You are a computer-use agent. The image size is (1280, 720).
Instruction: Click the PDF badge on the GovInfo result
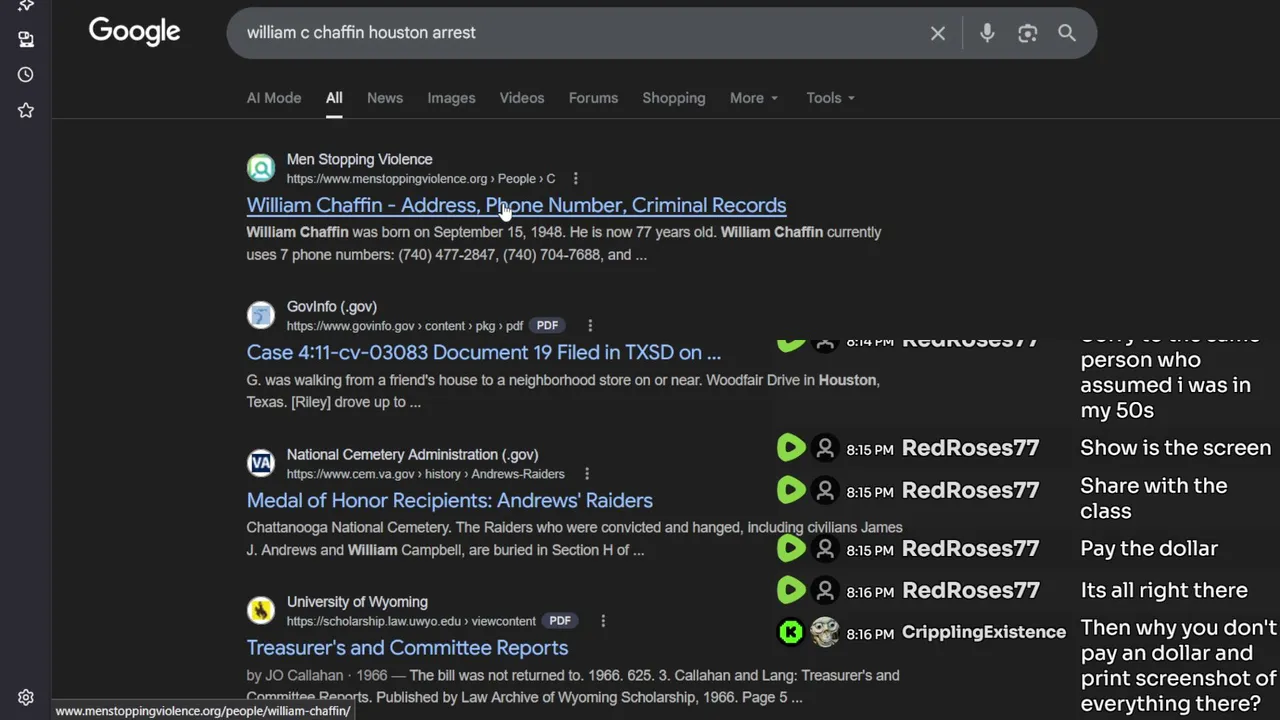(547, 326)
